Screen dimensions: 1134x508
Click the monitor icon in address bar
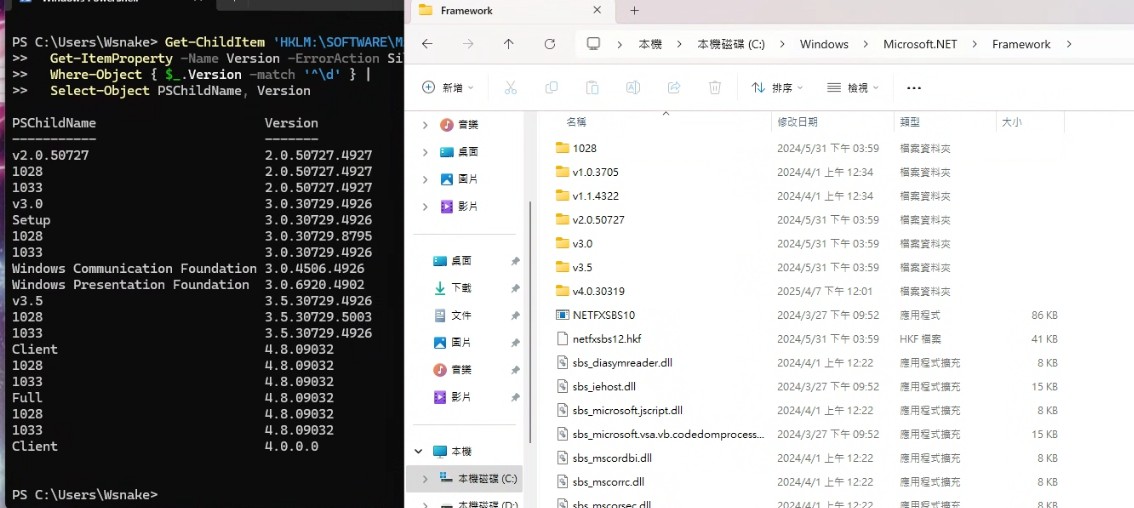click(594, 44)
